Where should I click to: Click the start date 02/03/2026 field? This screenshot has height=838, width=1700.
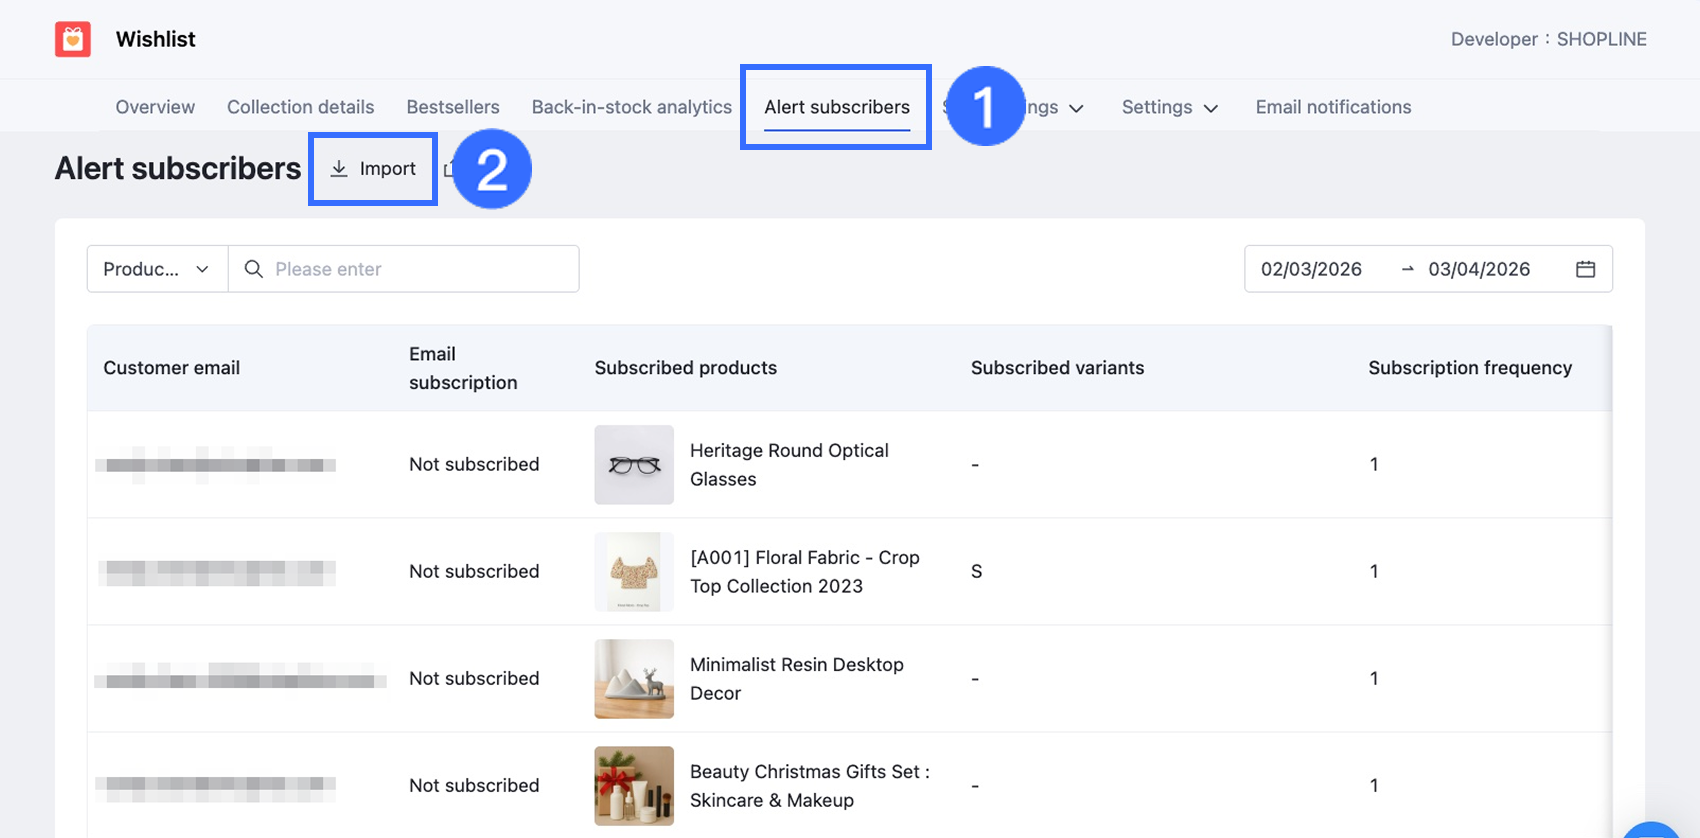click(x=1311, y=269)
